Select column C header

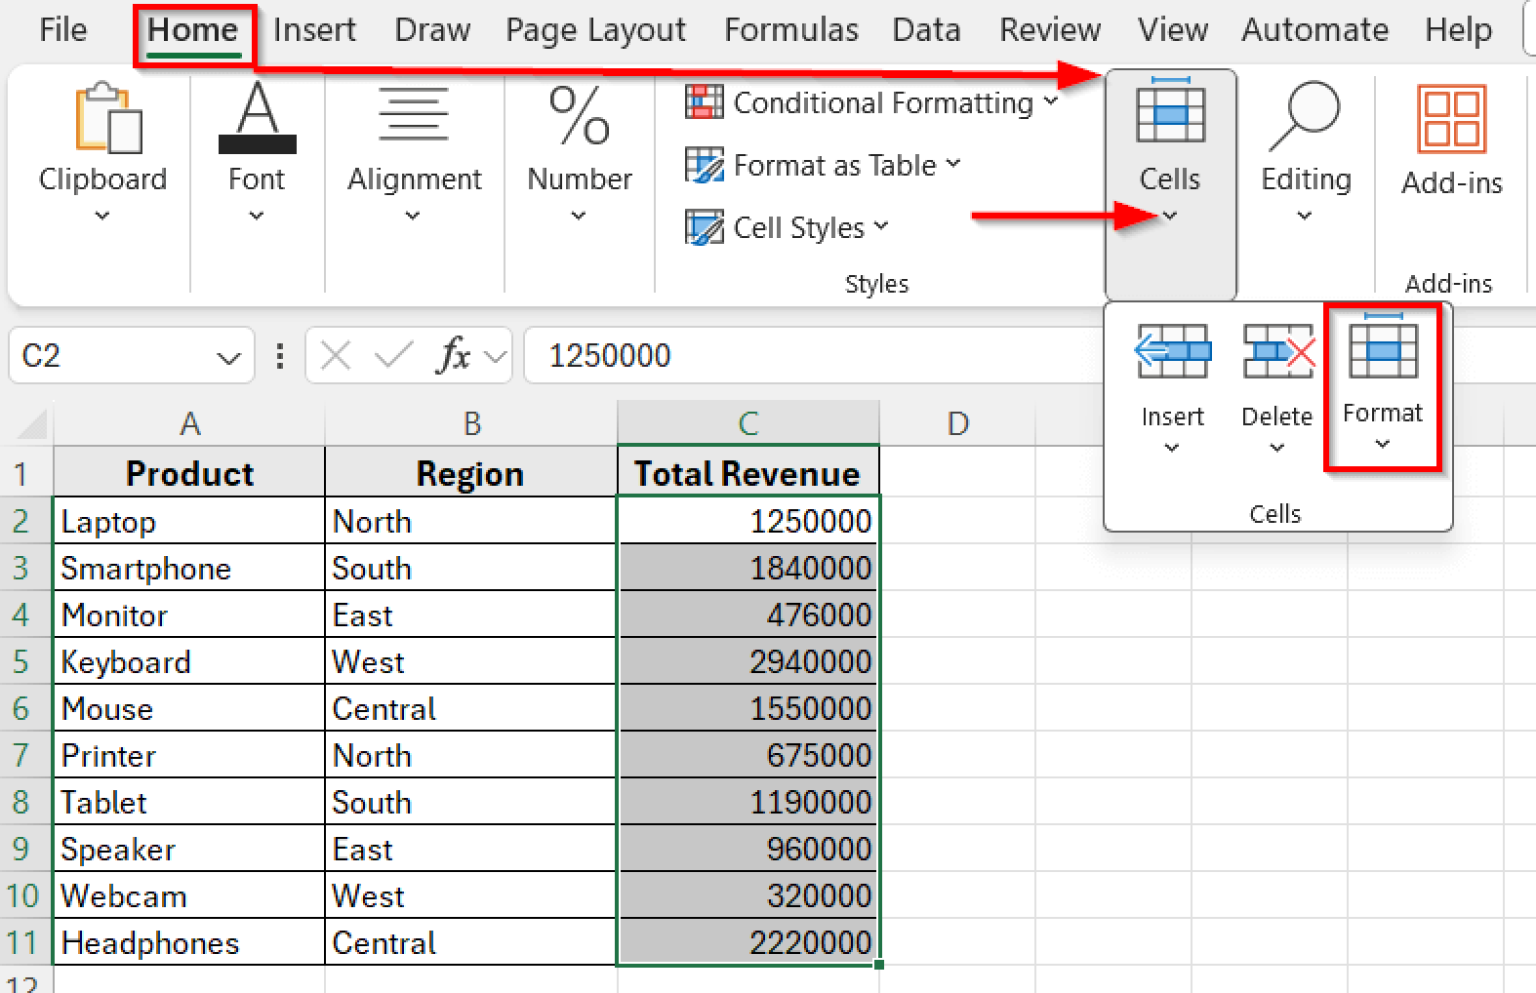pos(748,423)
